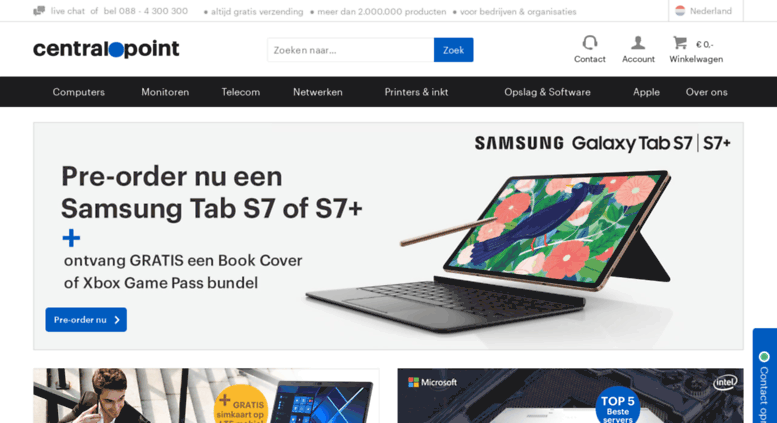The width and height of the screenshot is (777, 423).
Task: Click the Netherlands flag icon
Action: pyautogui.click(x=680, y=10)
